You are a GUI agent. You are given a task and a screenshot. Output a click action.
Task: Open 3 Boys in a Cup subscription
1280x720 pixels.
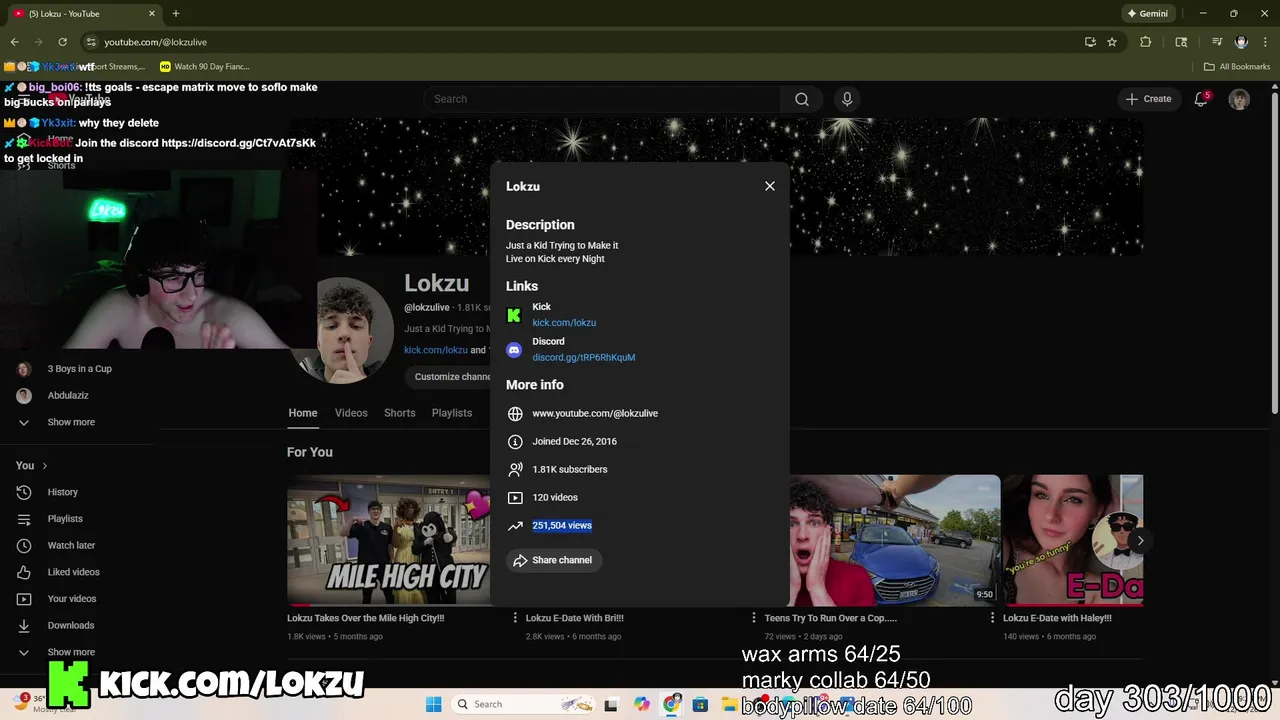pos(78,369)
